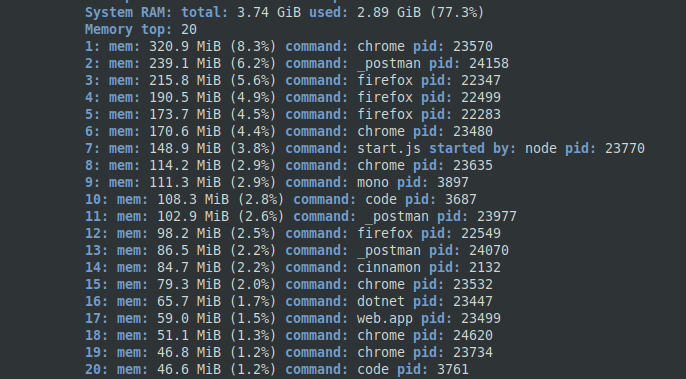Click the _postman pid 23977 line
The height and width of the screenshot is (379, 686).
click(x=301, y=217)
